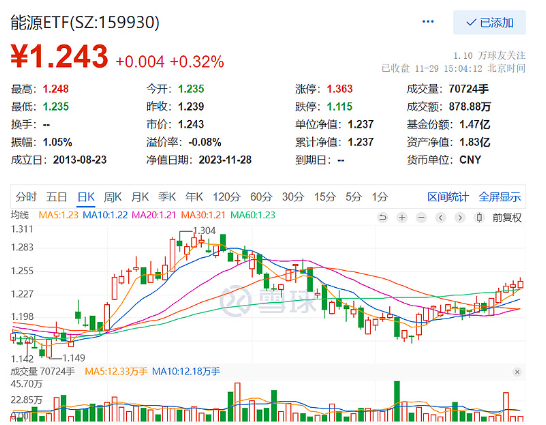Click the 资产净值 1.83亿 value
546x425 pixels.
click(x=475, y=142)
